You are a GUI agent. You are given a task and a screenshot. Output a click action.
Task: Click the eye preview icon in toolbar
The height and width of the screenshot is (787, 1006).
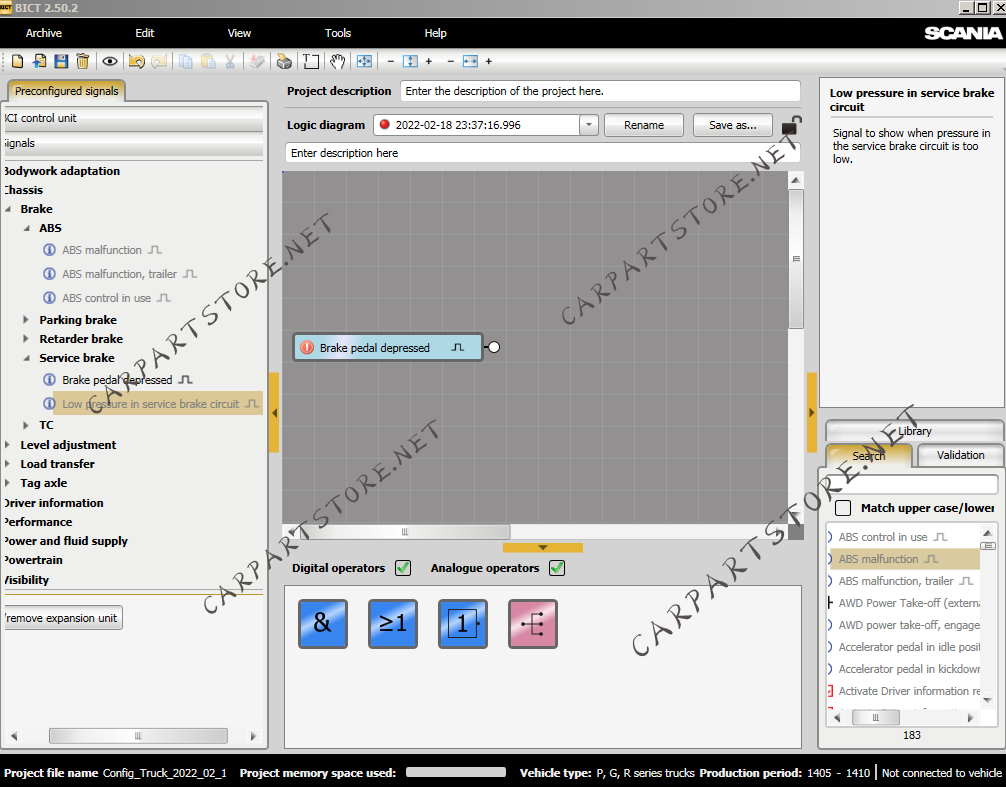coord(110,62)
